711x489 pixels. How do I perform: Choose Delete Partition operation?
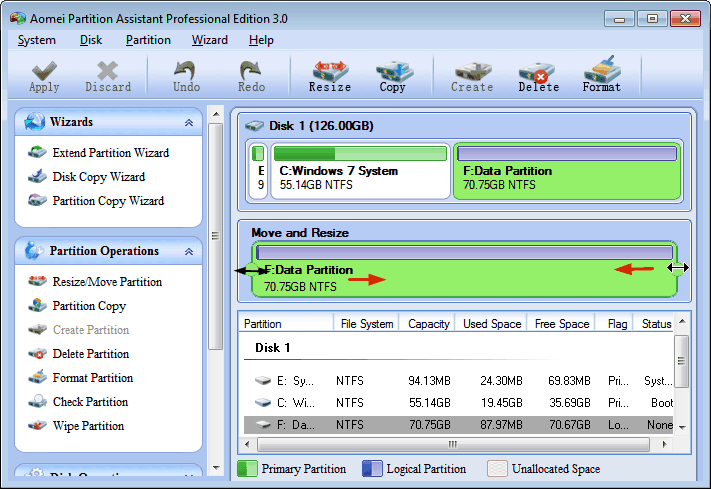[x=91, y=354]
